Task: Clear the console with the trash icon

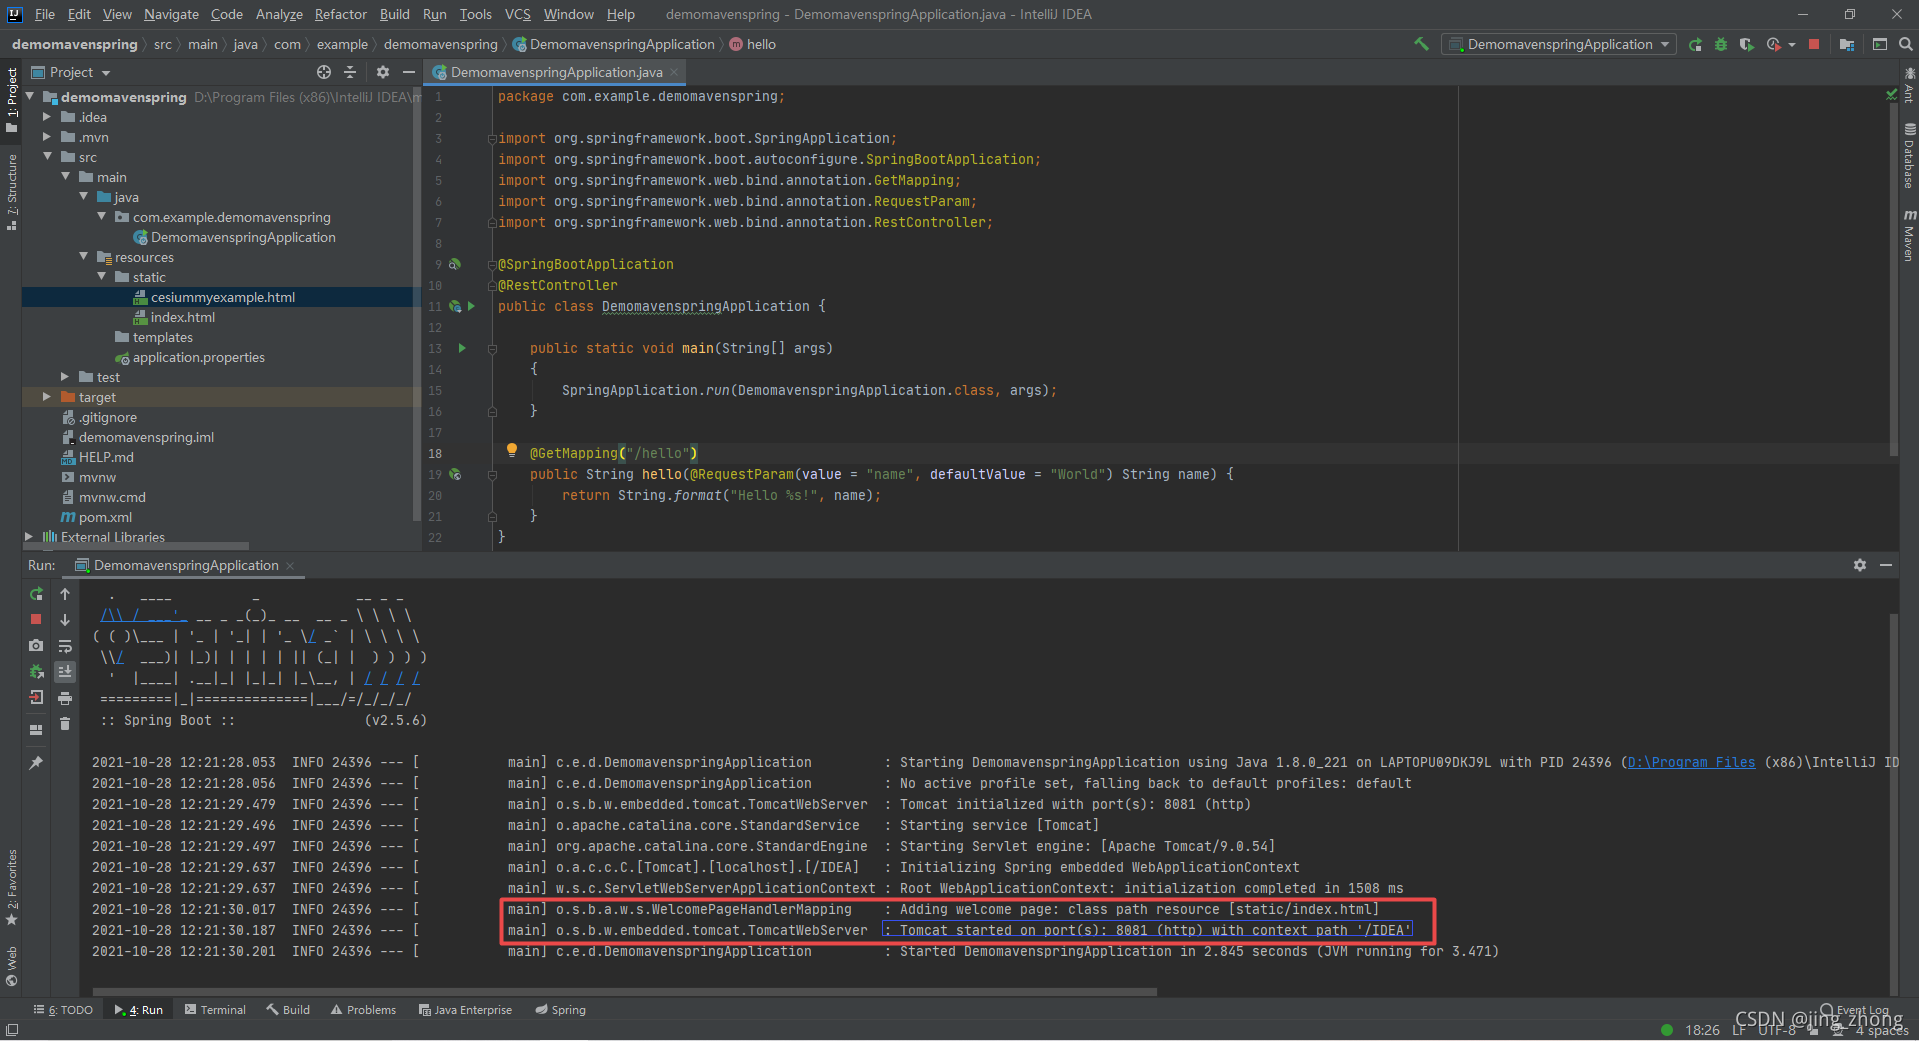Action: [x=65, y=724]
